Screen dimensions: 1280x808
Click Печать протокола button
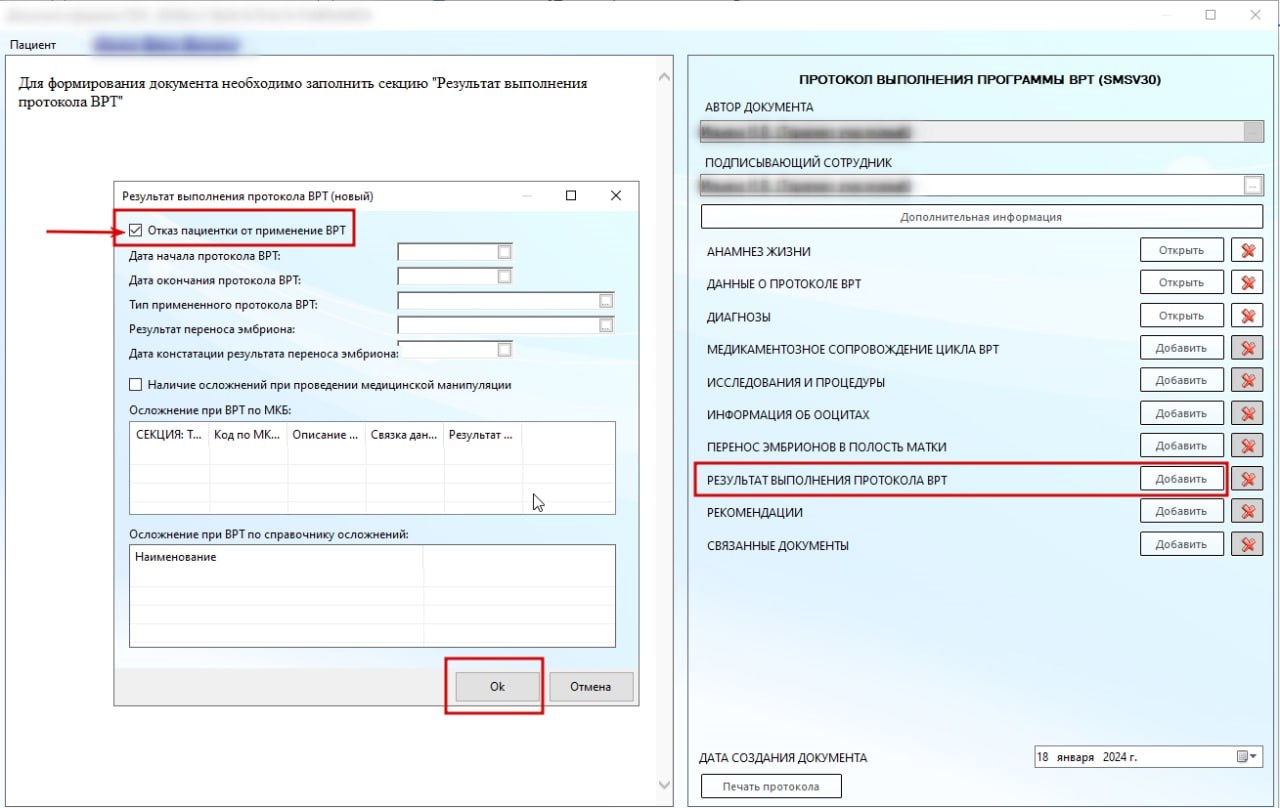(771, 786)
